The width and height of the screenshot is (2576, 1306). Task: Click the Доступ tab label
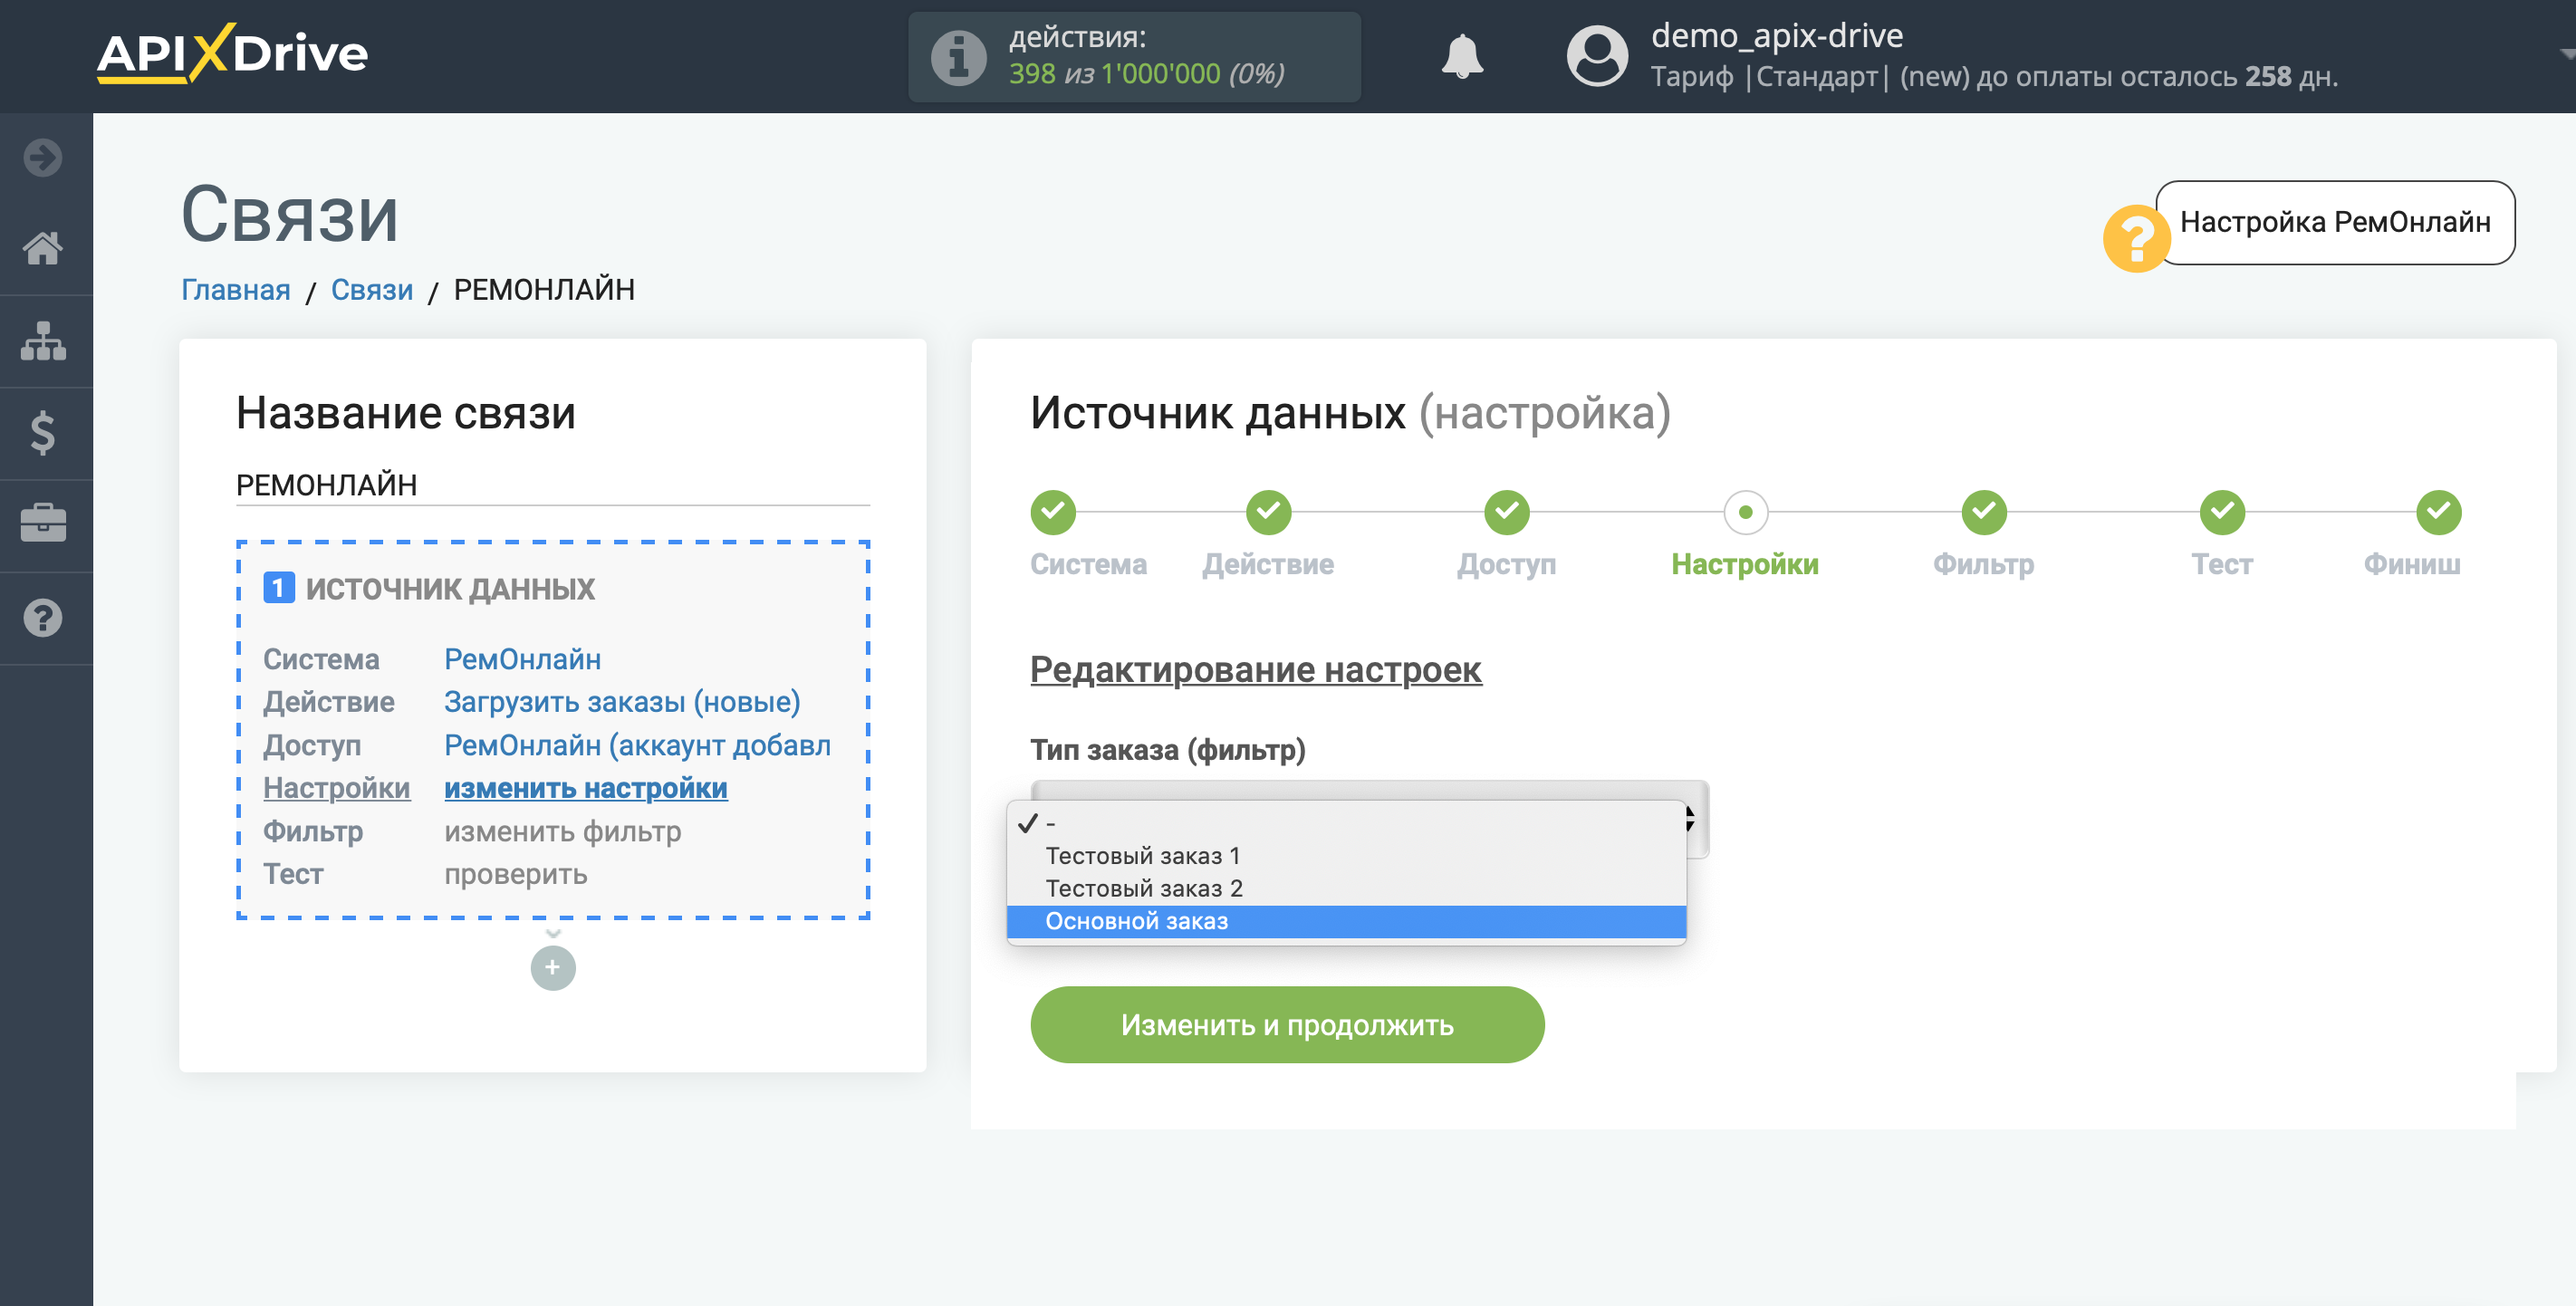click(x=1506, y=564)
